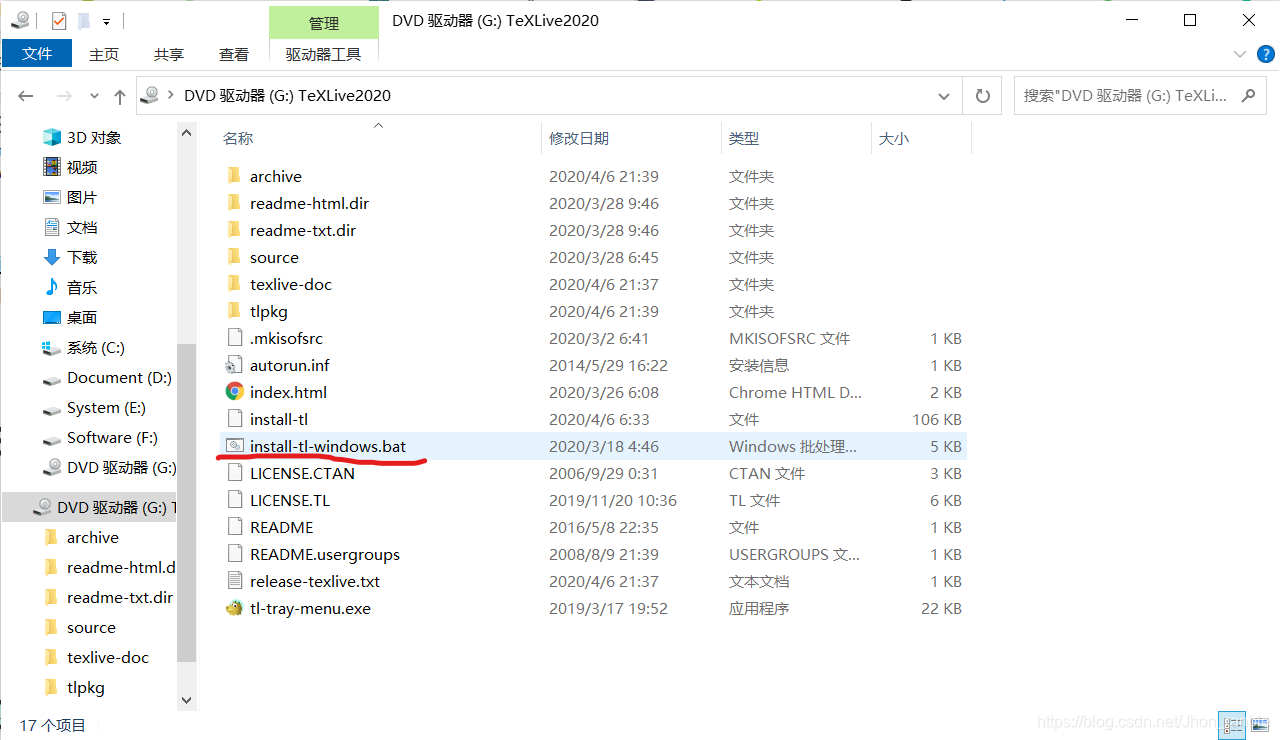Expand the address bar history dropdown
Viewport: 1280px width, 740px height.
click(x=943, y=96)
